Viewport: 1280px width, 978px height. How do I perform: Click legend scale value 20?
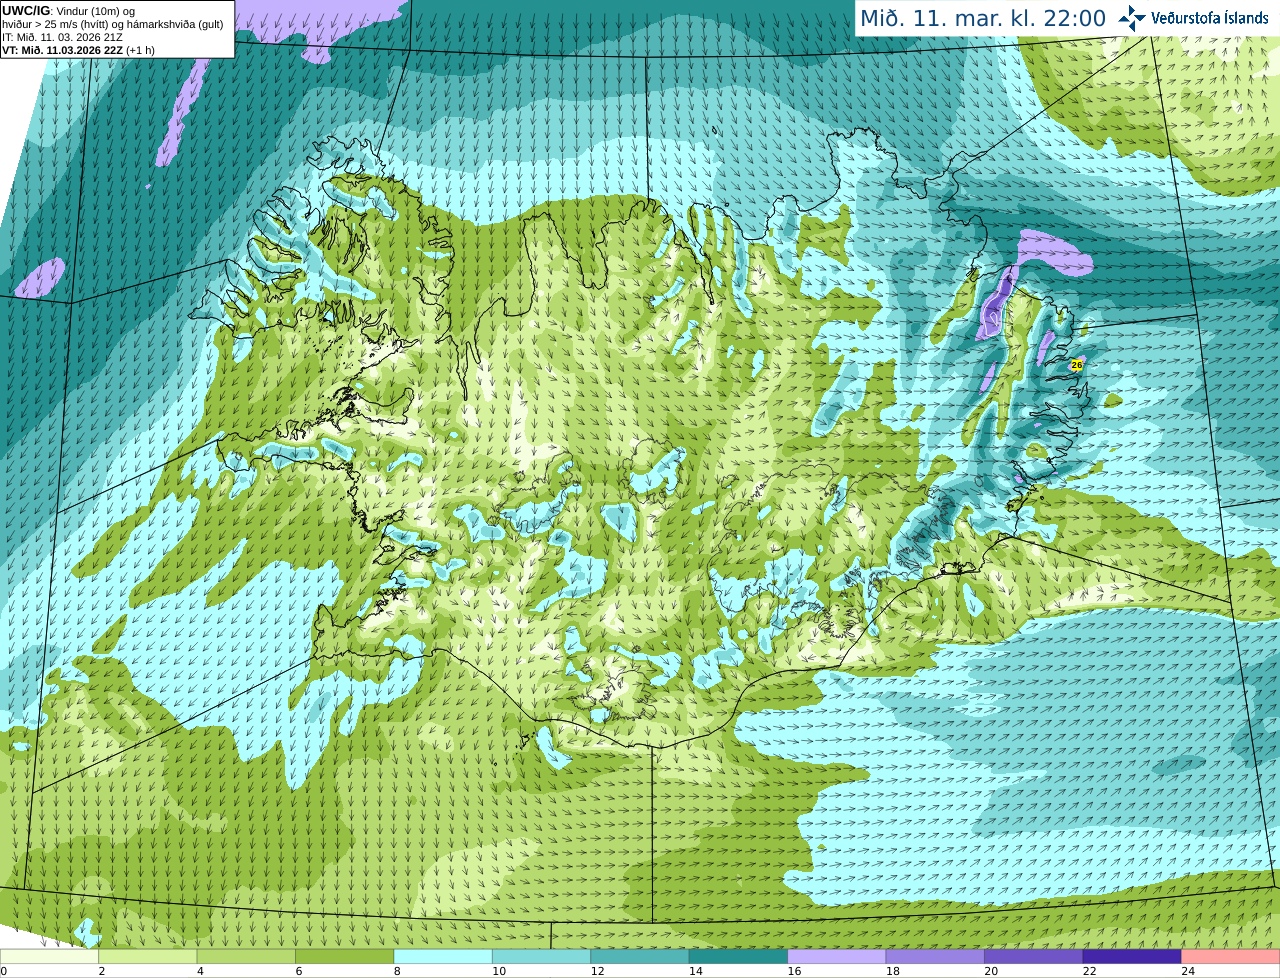(x=991, y=971)
